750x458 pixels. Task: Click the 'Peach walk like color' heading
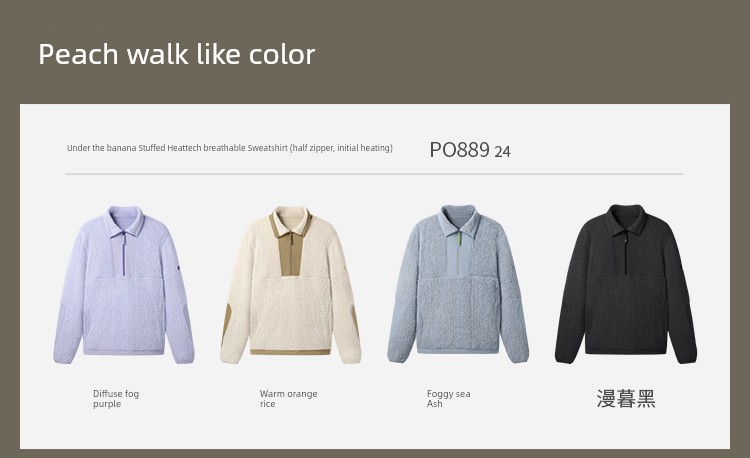[176, 54]
